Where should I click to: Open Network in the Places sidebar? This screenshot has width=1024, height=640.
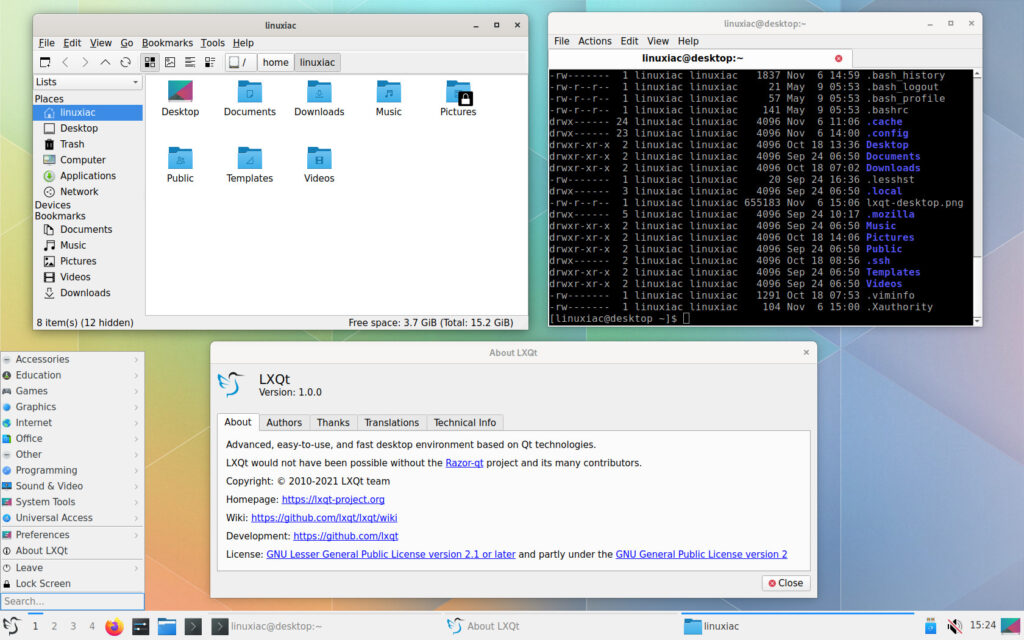click(79, 191)
